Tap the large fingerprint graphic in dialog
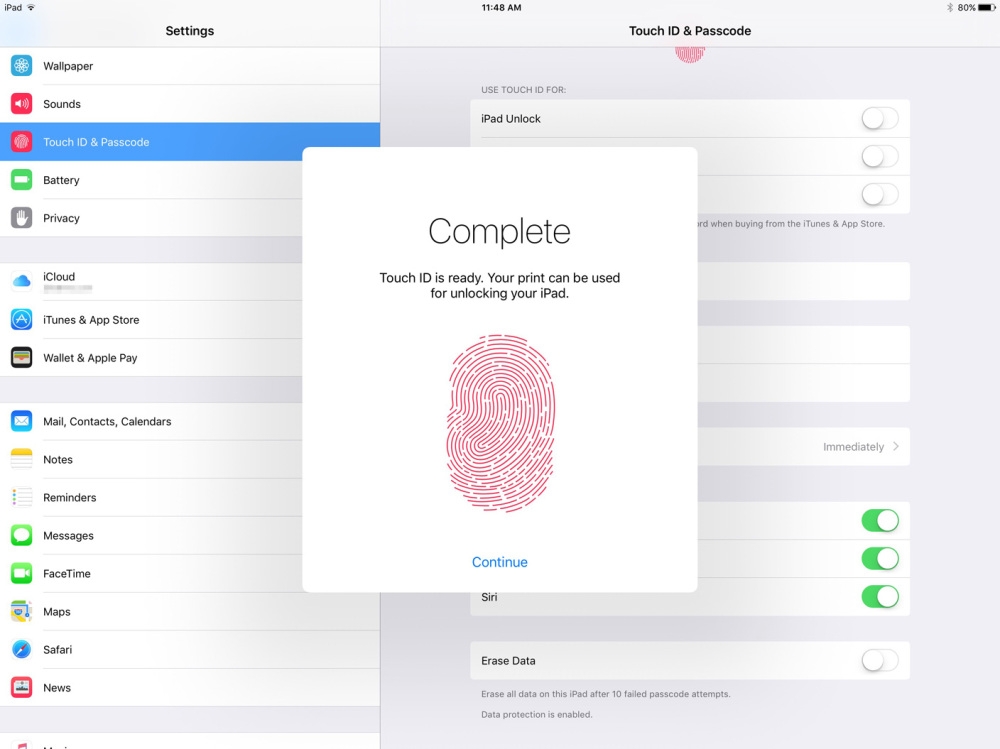The height and width of the screenshot is (749, 1000). point(500,423)
